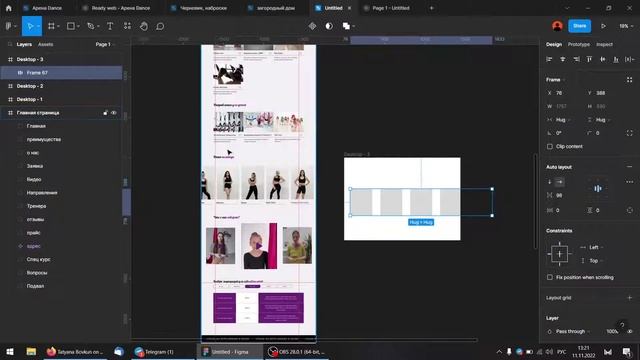Open the help question mark button
Viewport: 640px width, 360px height.
[622, 325]
